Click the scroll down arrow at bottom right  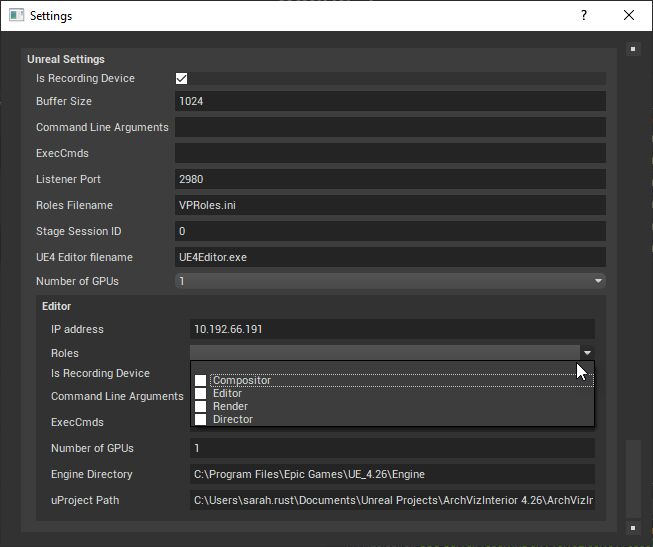tap(632, 526)
